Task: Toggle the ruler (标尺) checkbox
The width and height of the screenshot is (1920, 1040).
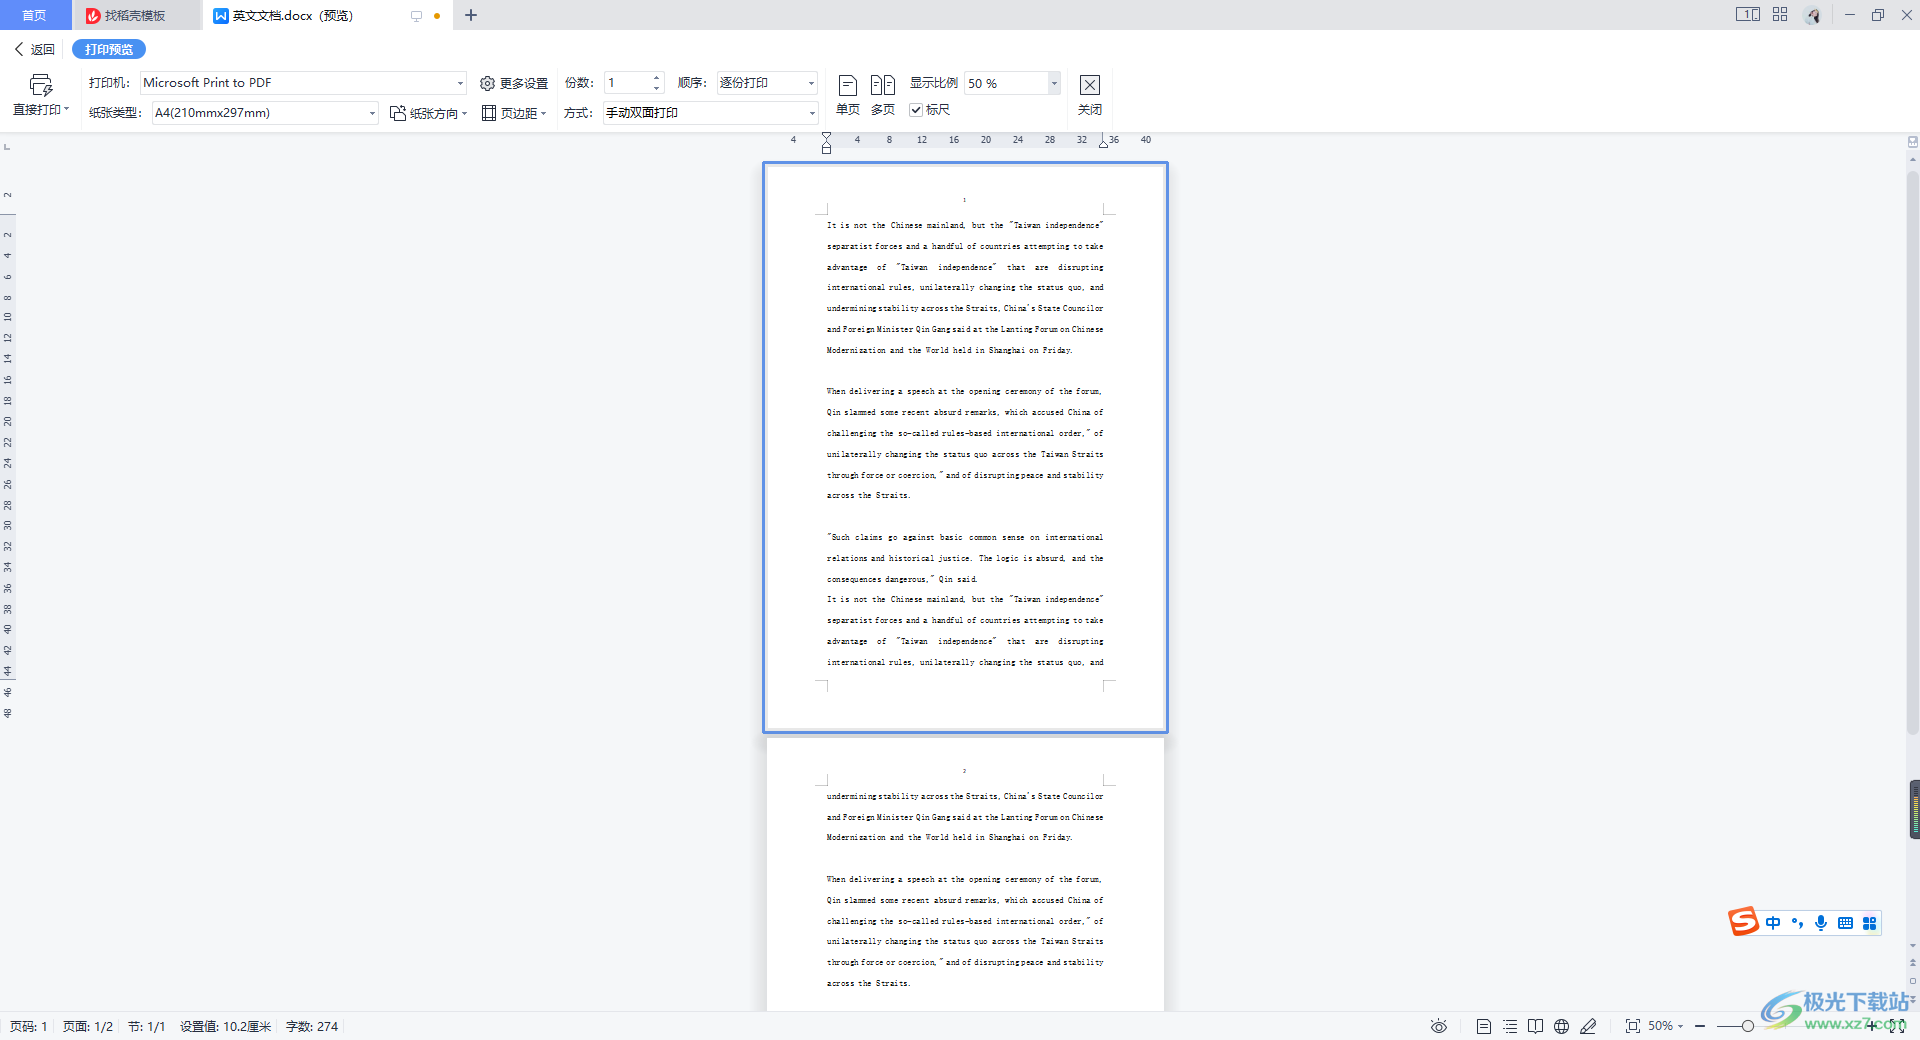Action: pos(915,110)
